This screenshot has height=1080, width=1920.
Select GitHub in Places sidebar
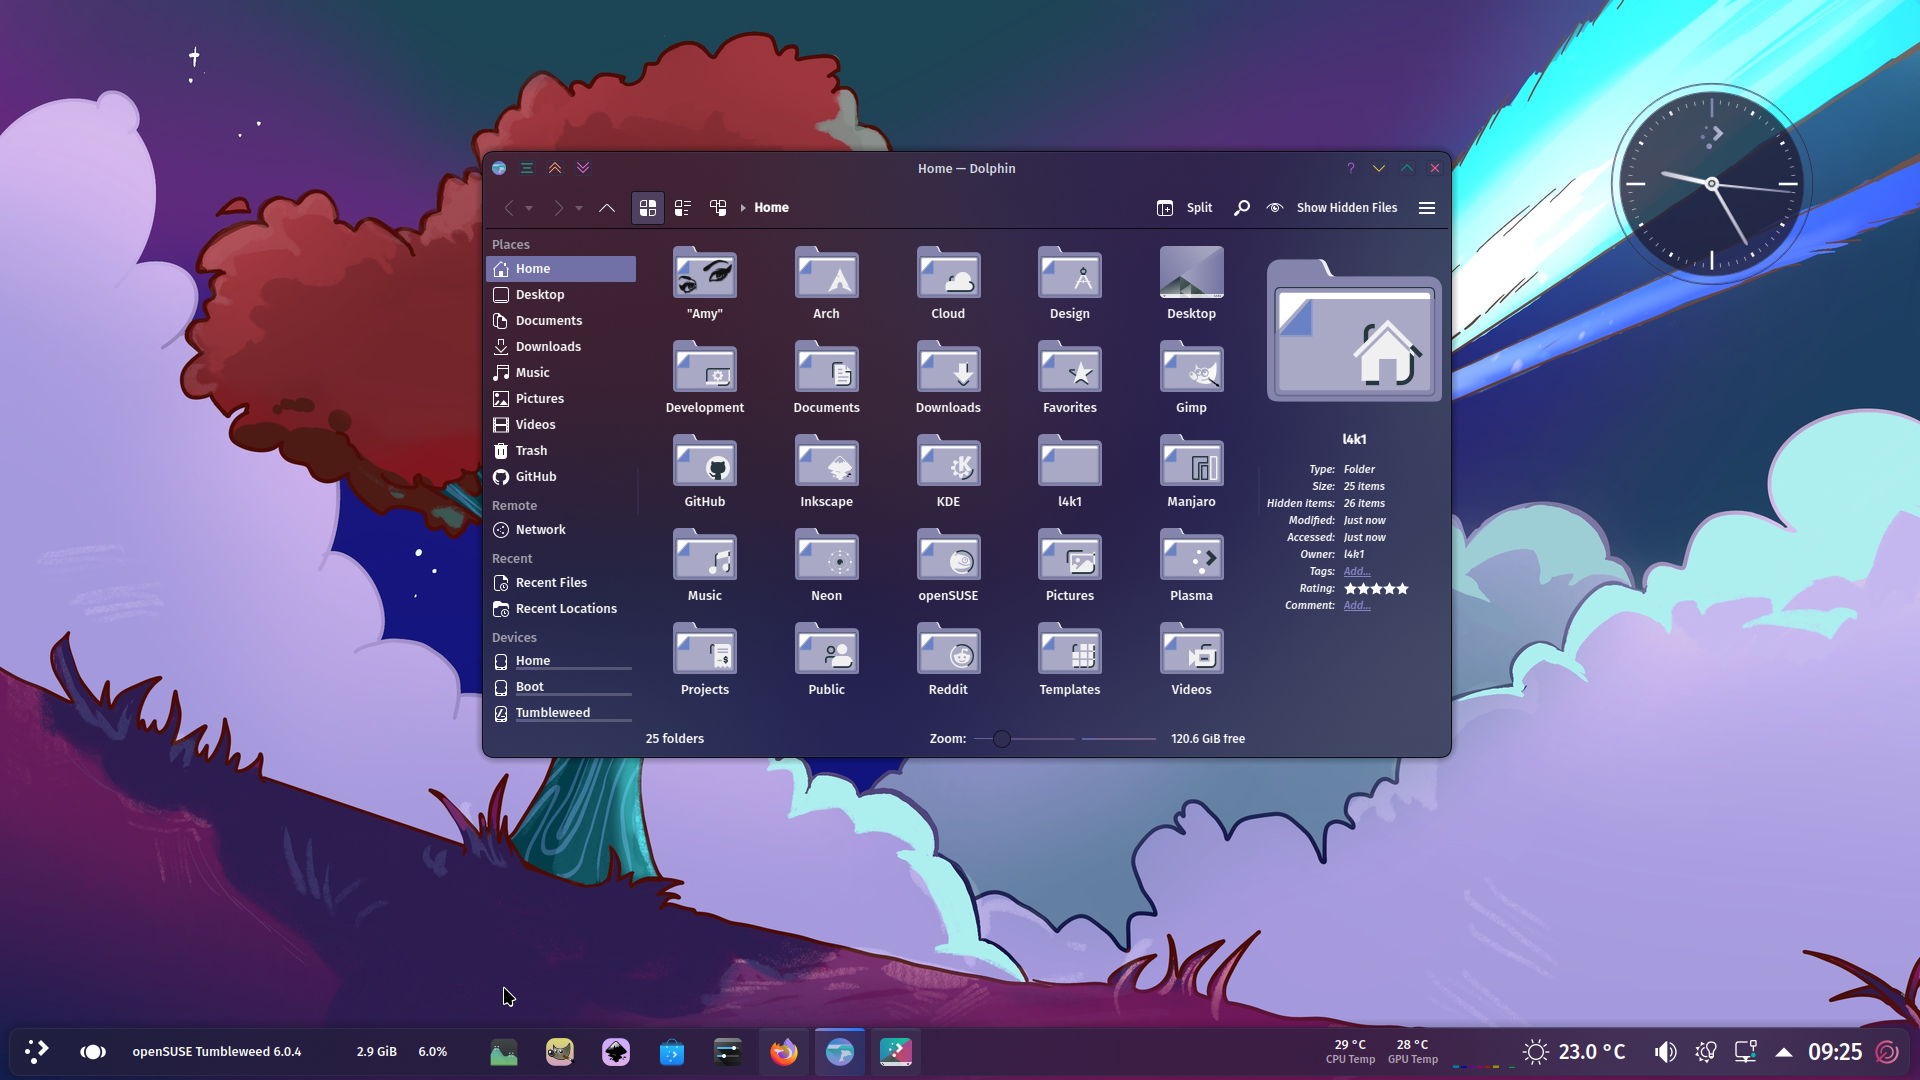[x=561, y=477]
